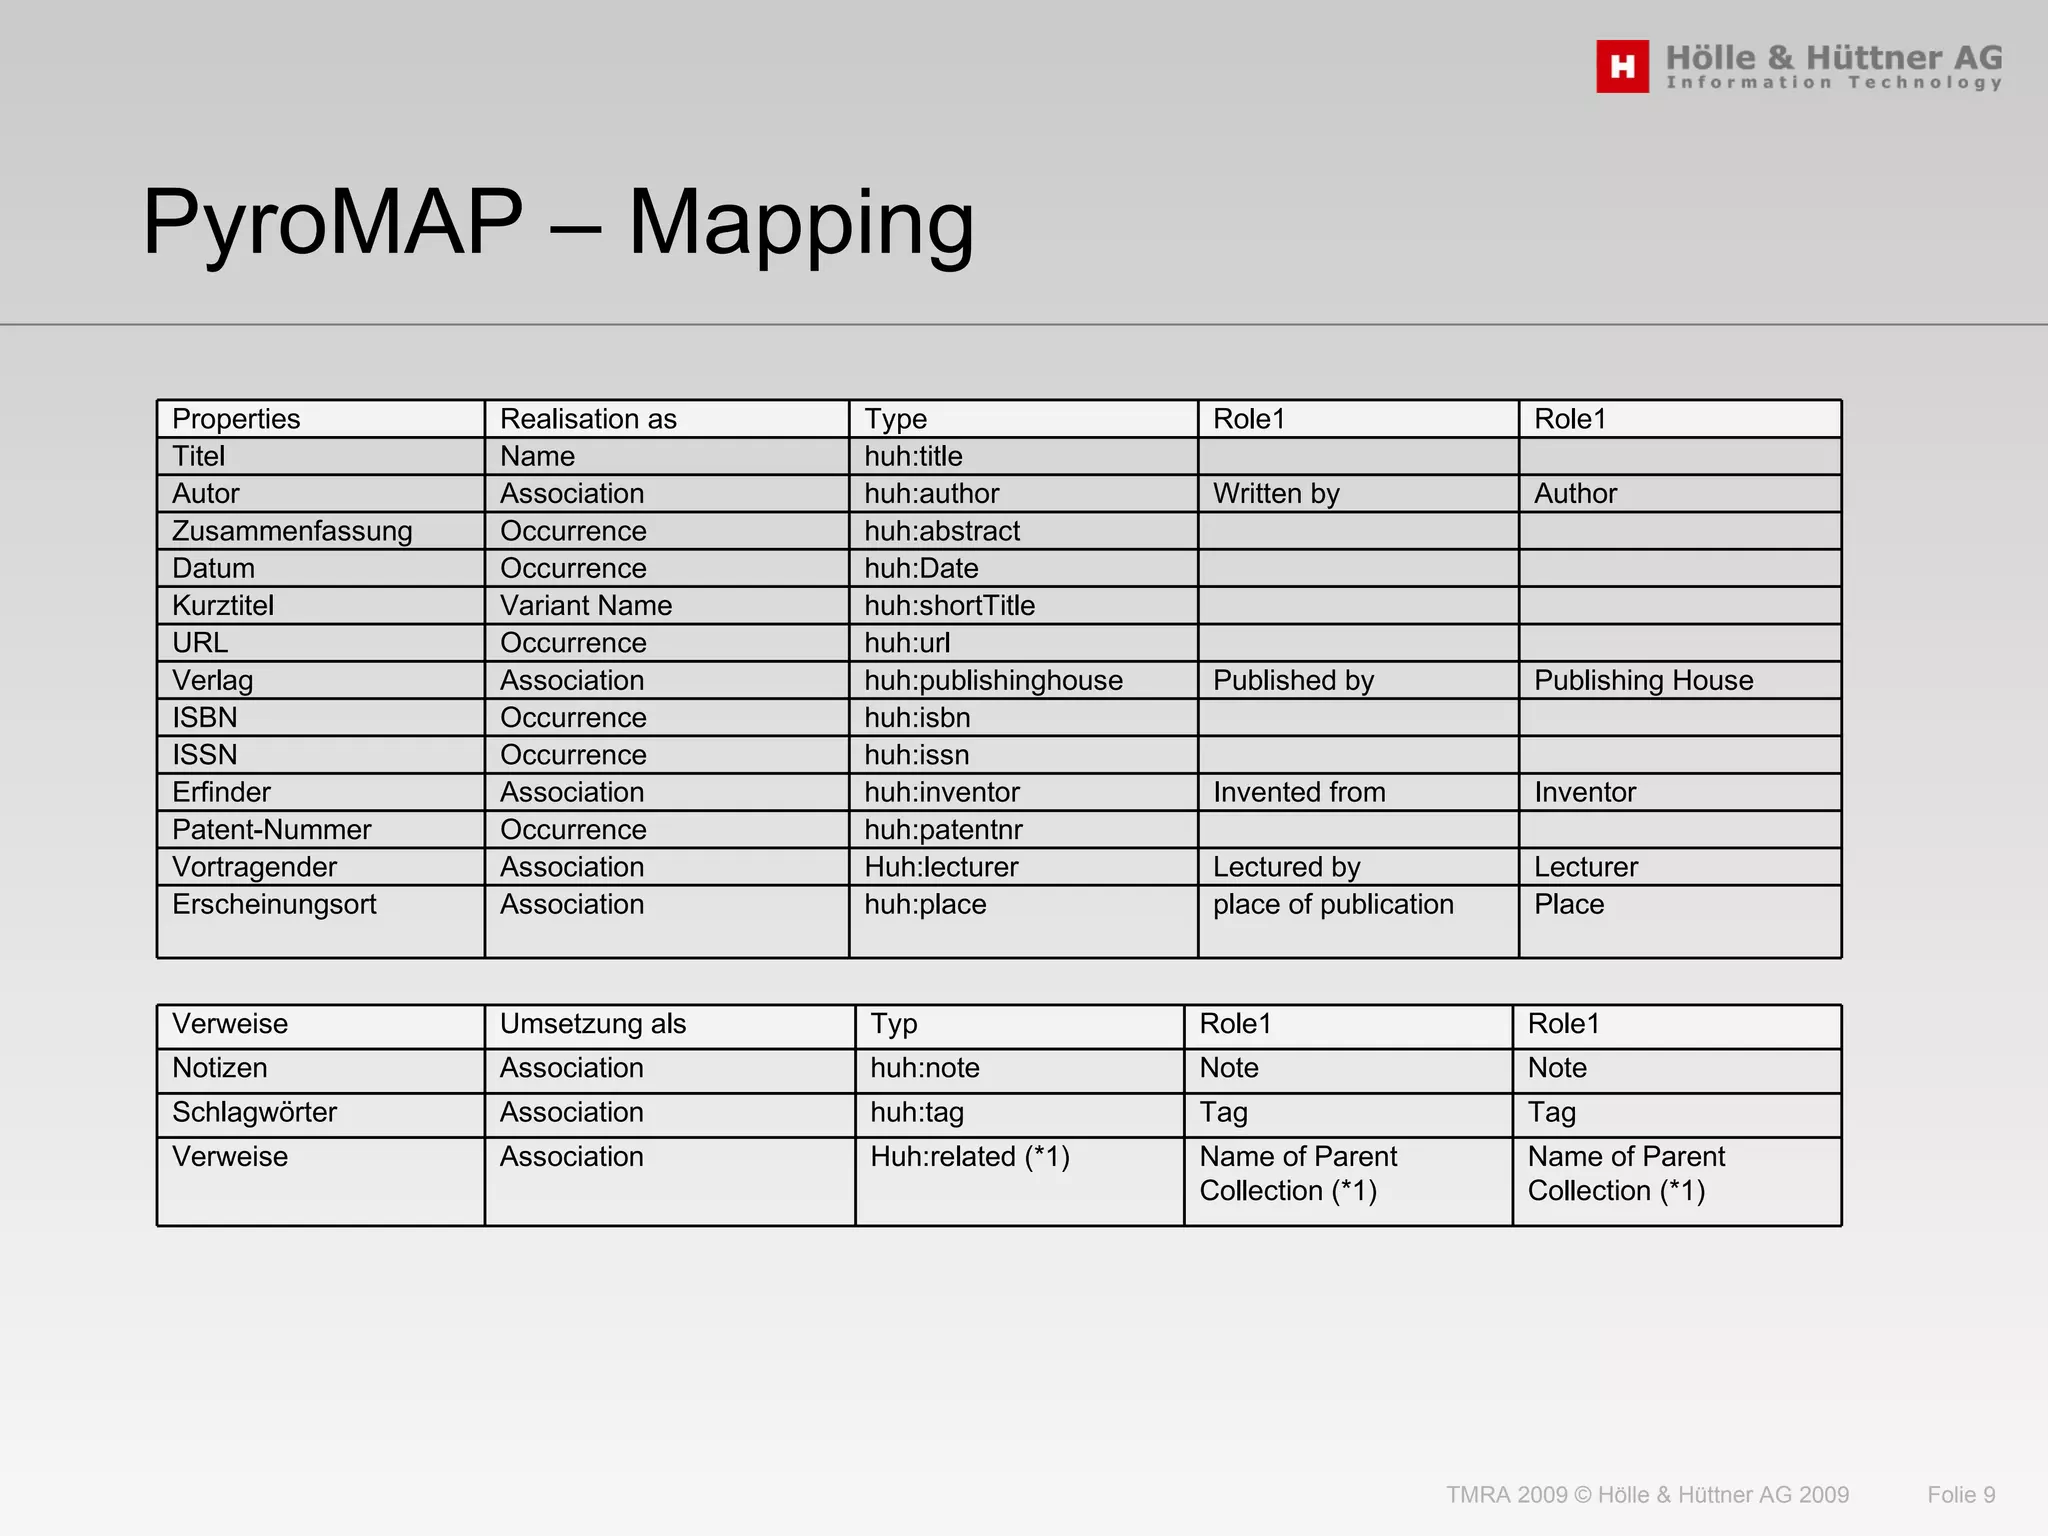Viewport: 2048px width, 1536px height.
Task: Click the Folie 9 slide number
Action: click(1961, 1495)
